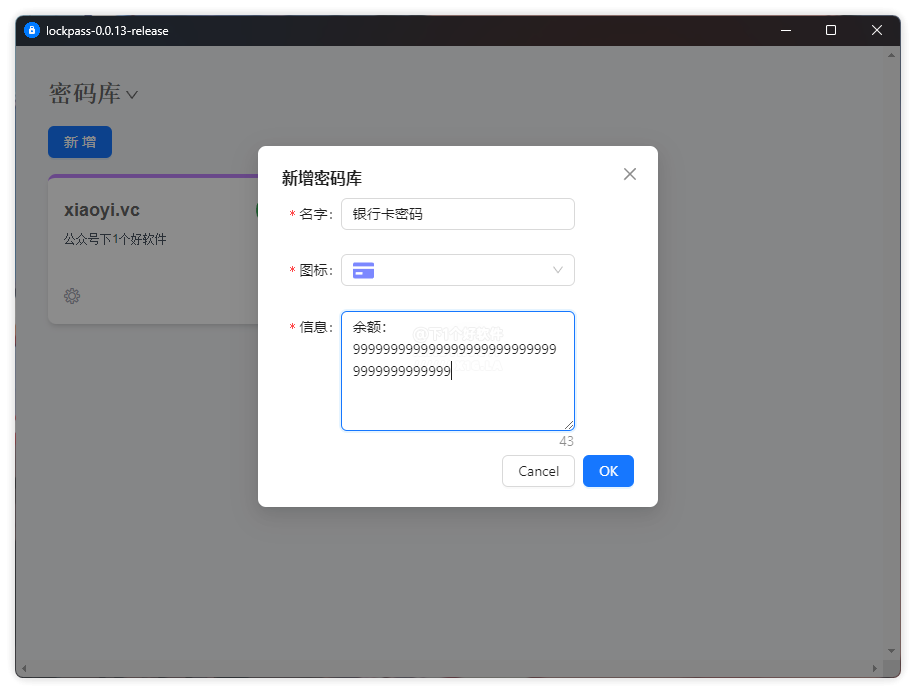This screenshot has width=916, height=693.
Task: Click the horizontal scrollbar left arrow
Action: click(24, 668)
